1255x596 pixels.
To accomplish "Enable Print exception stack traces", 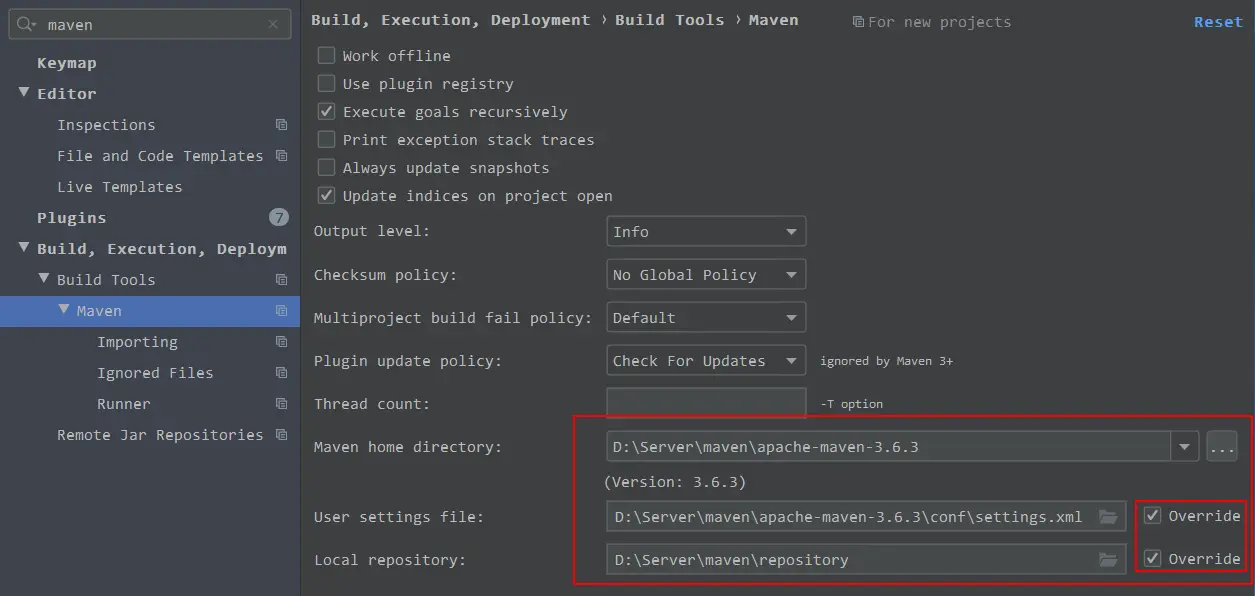I will coord(326,139).
